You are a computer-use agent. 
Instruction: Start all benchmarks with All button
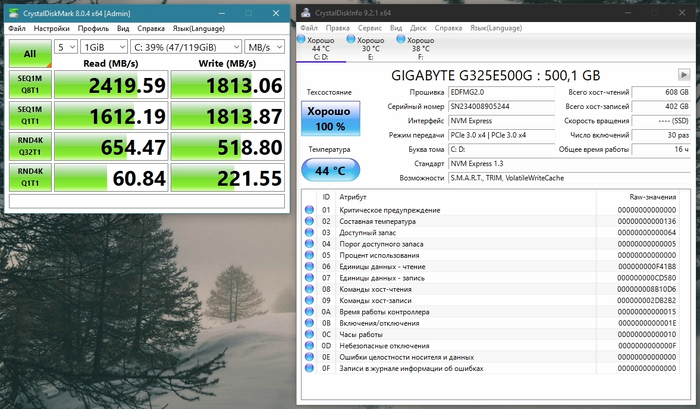point(30,54)
